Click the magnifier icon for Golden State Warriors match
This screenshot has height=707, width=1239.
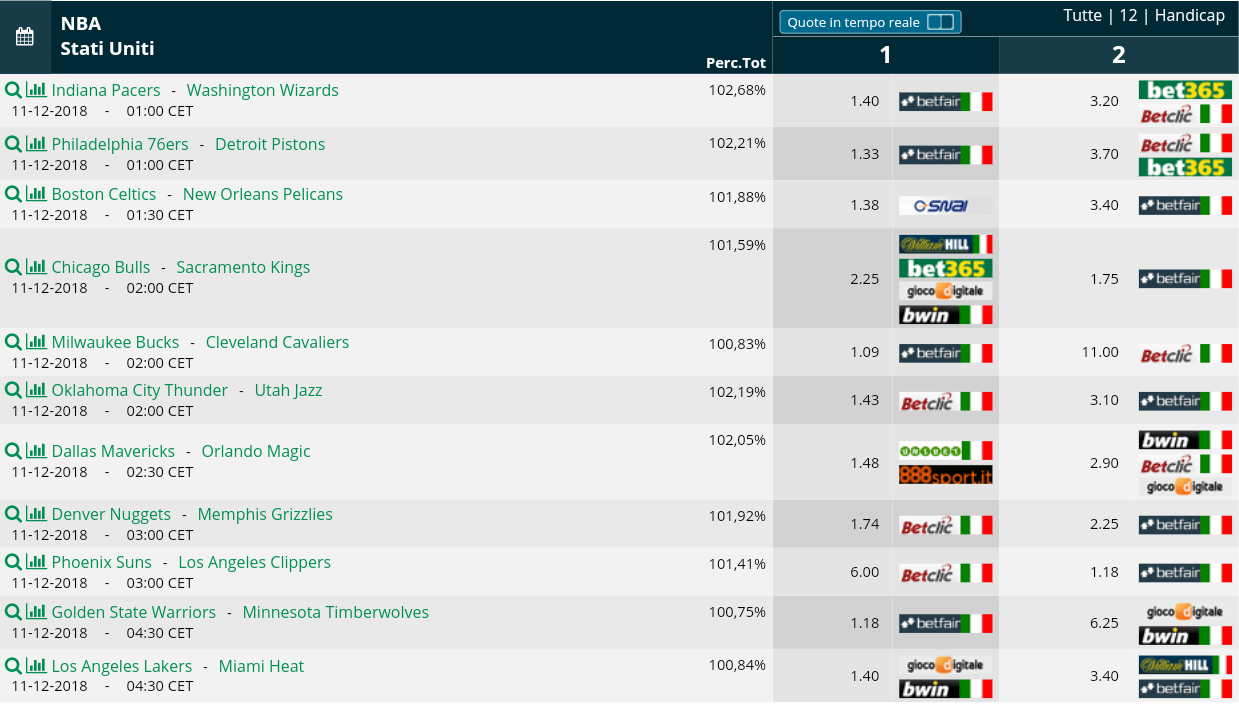tap(13, 612)
